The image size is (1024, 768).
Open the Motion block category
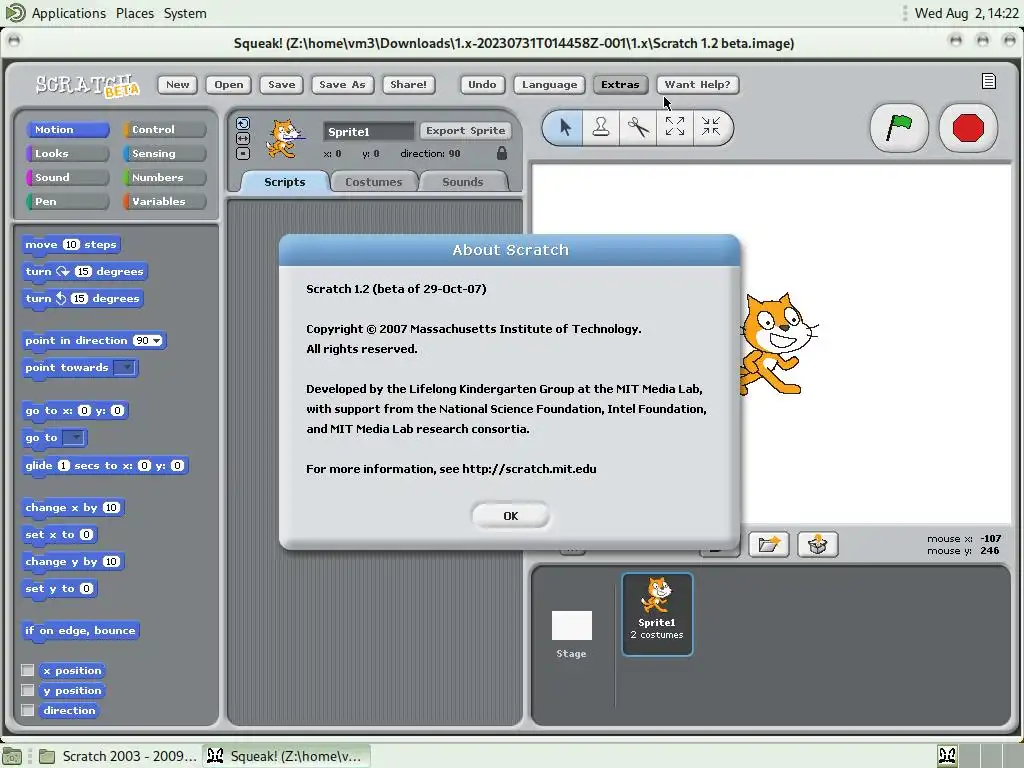[x=67, y=129]
